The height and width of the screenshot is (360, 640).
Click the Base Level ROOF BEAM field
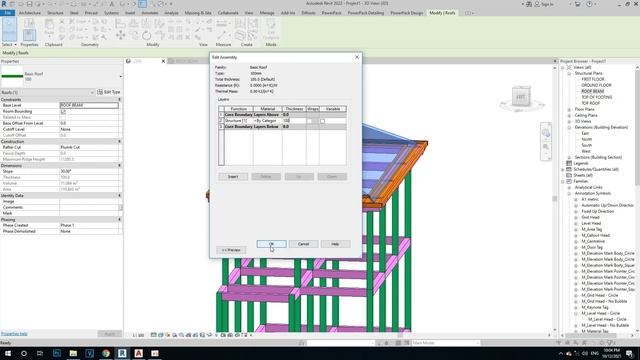tap(89, 105)
